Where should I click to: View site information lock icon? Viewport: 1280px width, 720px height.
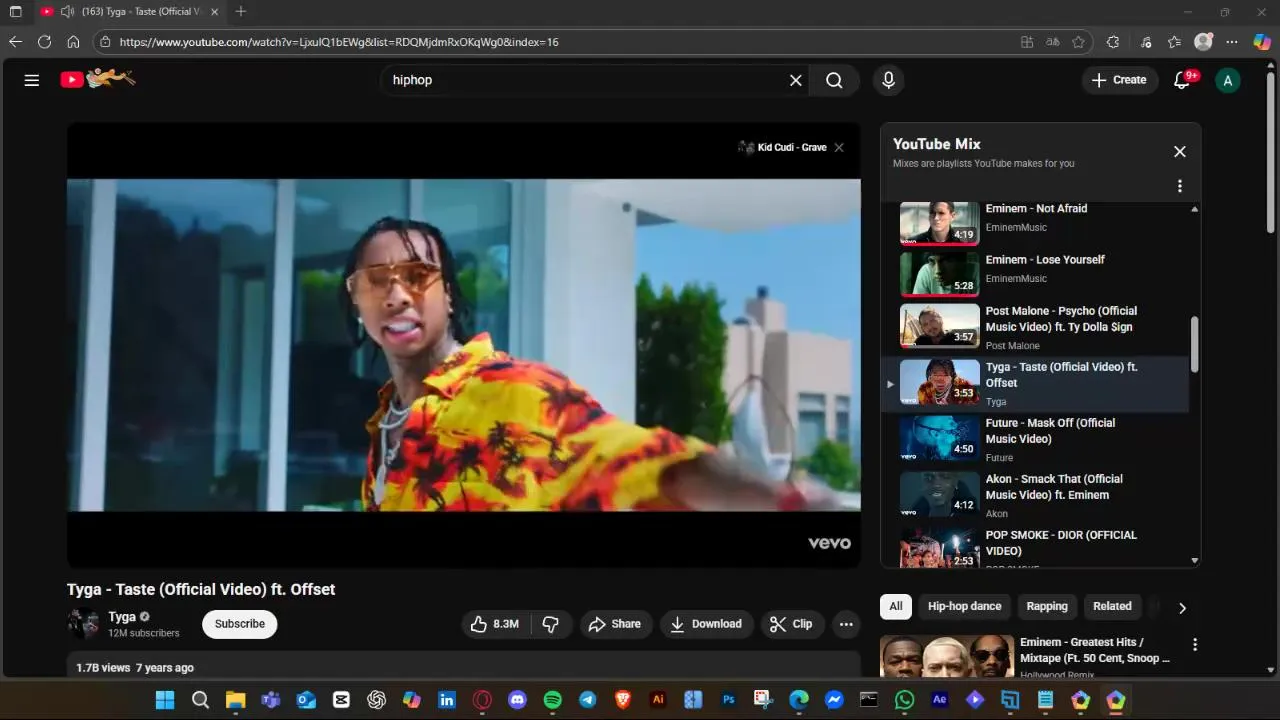pos(105,42)
